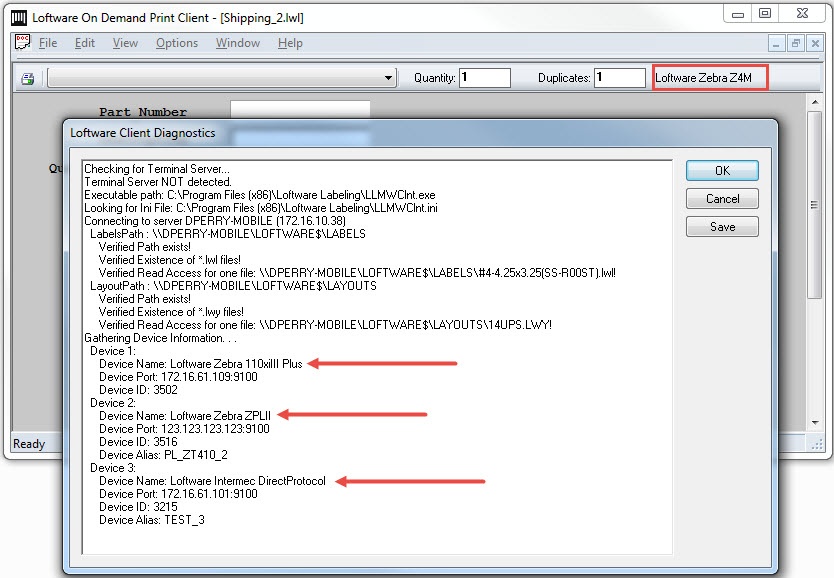
Task: Click the 'Device 1:' heading line
Action: pos(113,351)
